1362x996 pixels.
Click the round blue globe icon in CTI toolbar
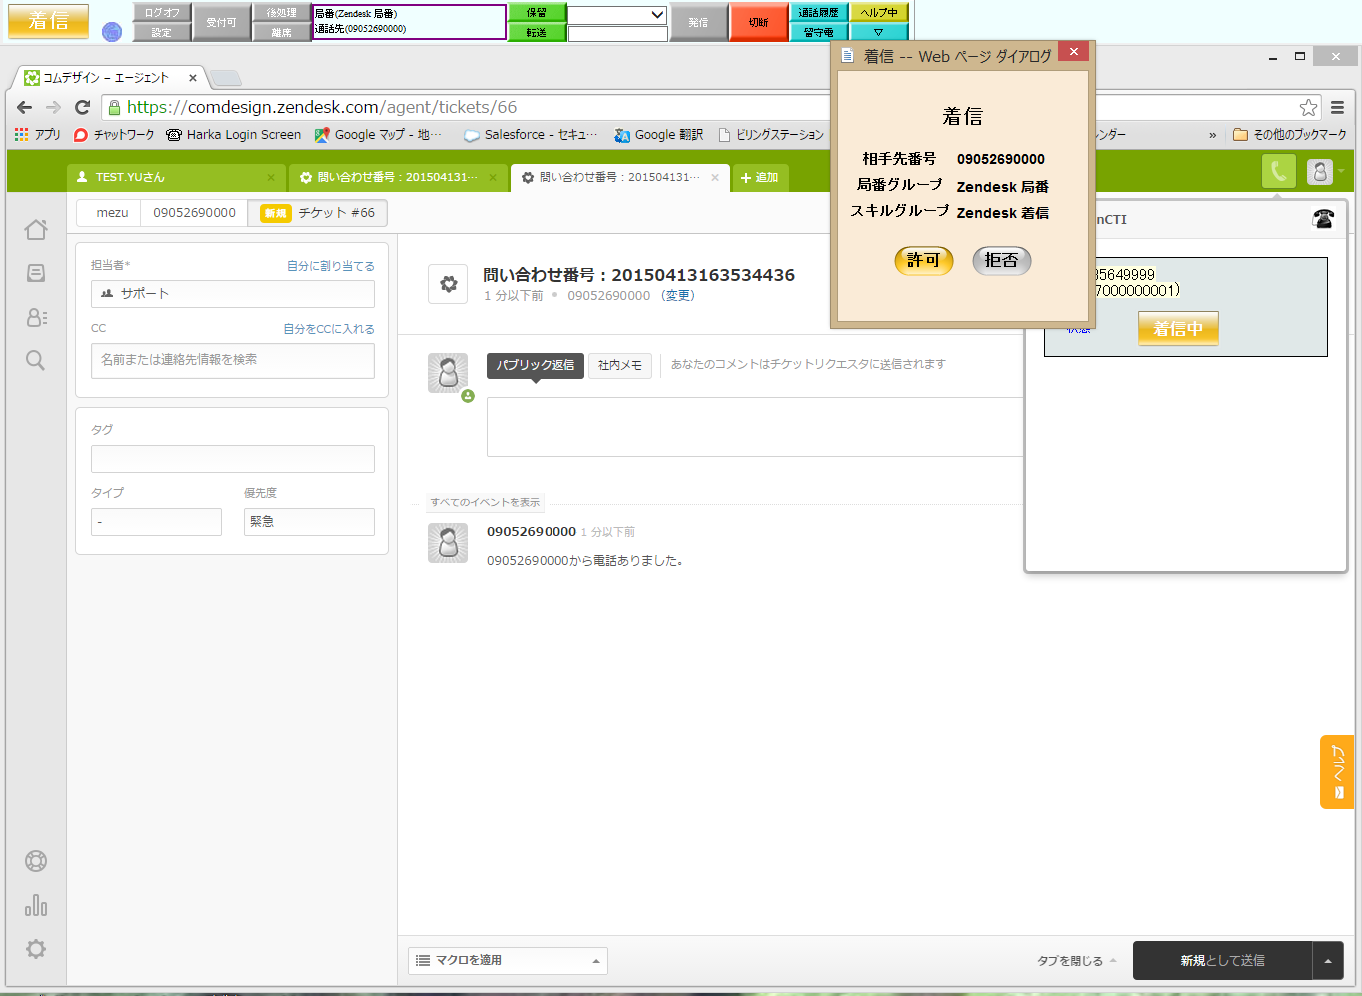[112, 32]
